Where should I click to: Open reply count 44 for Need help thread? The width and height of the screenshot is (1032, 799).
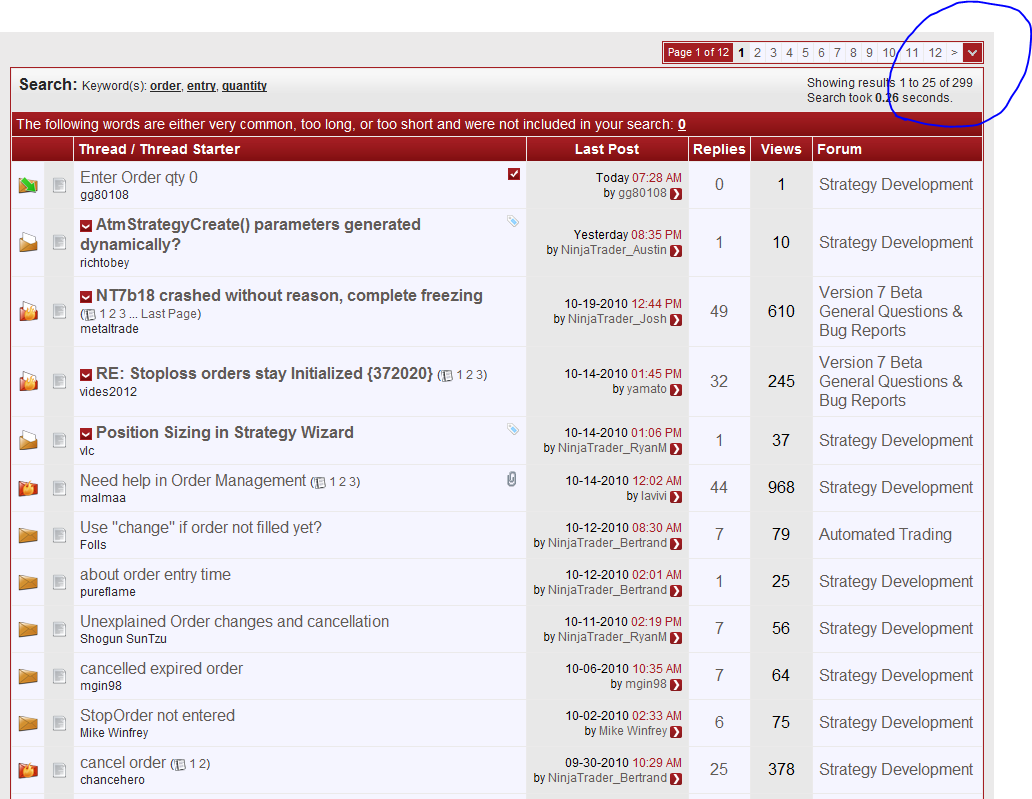(x=719, y=488)
